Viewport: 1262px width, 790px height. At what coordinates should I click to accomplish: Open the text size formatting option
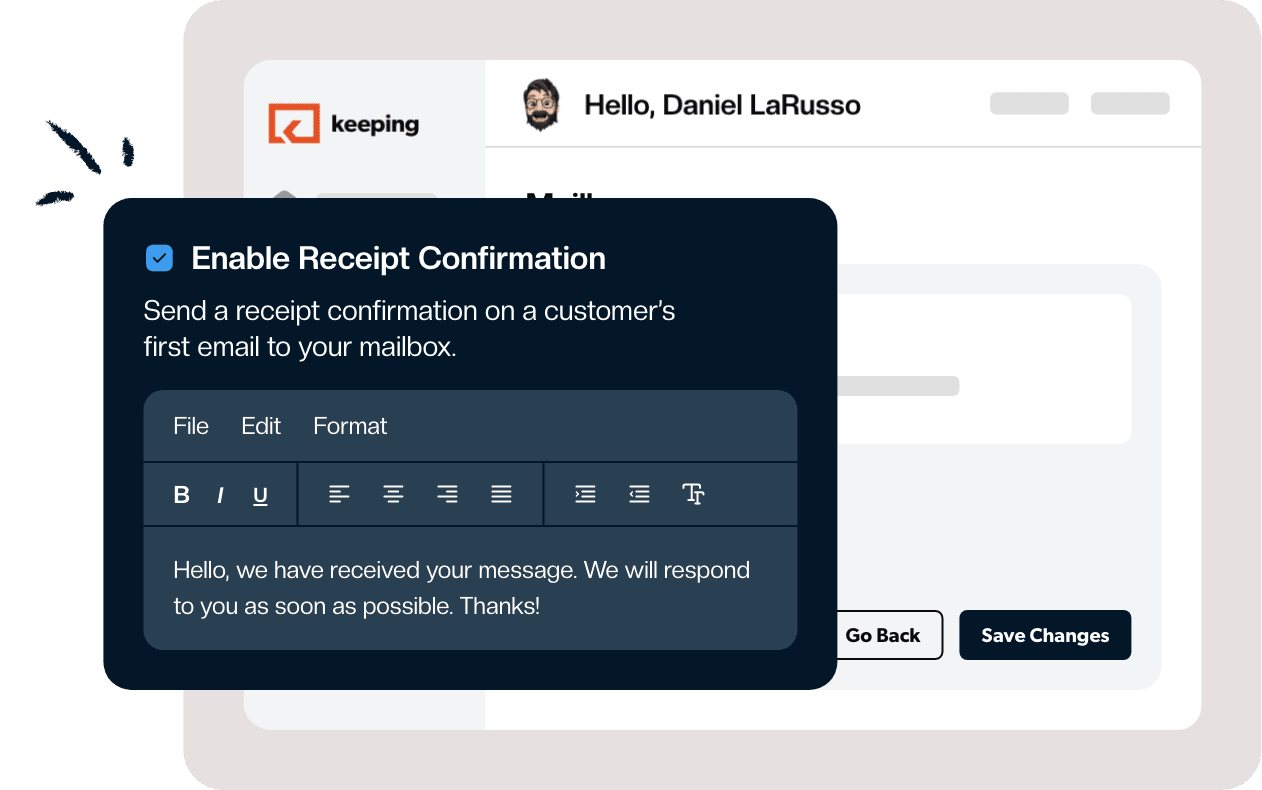(694, 494)
